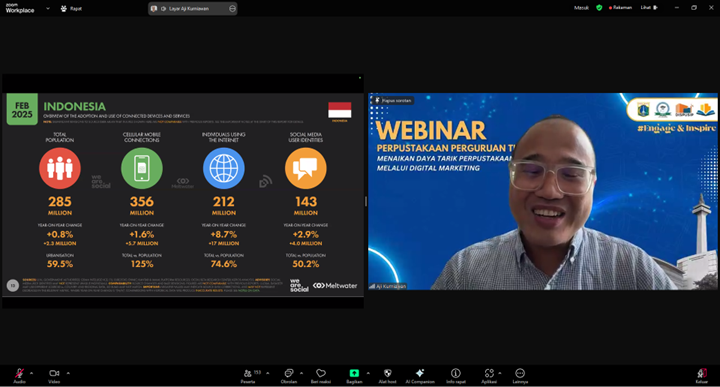Launch AI Companion
The width and height of the screenshot is (720, 387).
[420, 376]
